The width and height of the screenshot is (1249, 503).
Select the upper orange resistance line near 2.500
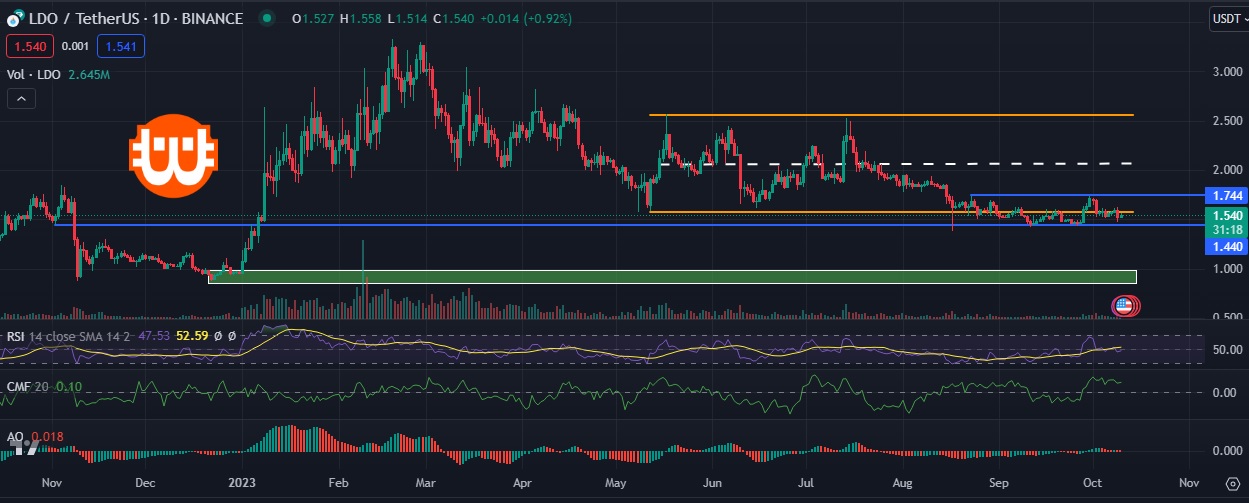point(890,115)
